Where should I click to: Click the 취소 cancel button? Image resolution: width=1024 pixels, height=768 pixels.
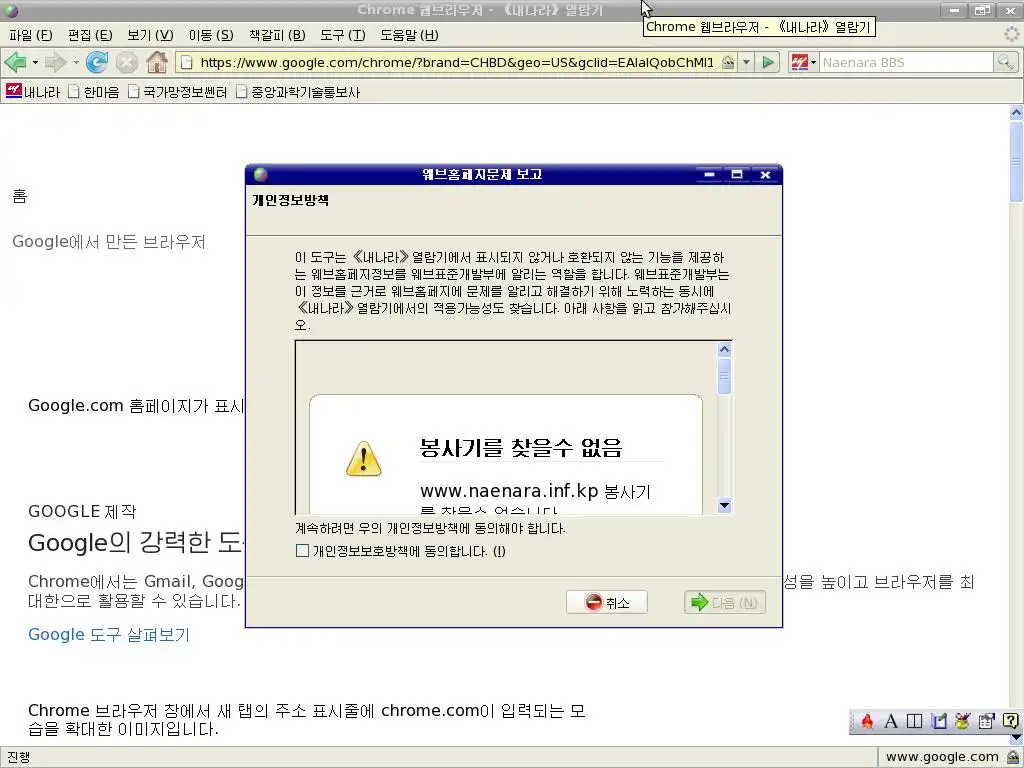point(607,602)
